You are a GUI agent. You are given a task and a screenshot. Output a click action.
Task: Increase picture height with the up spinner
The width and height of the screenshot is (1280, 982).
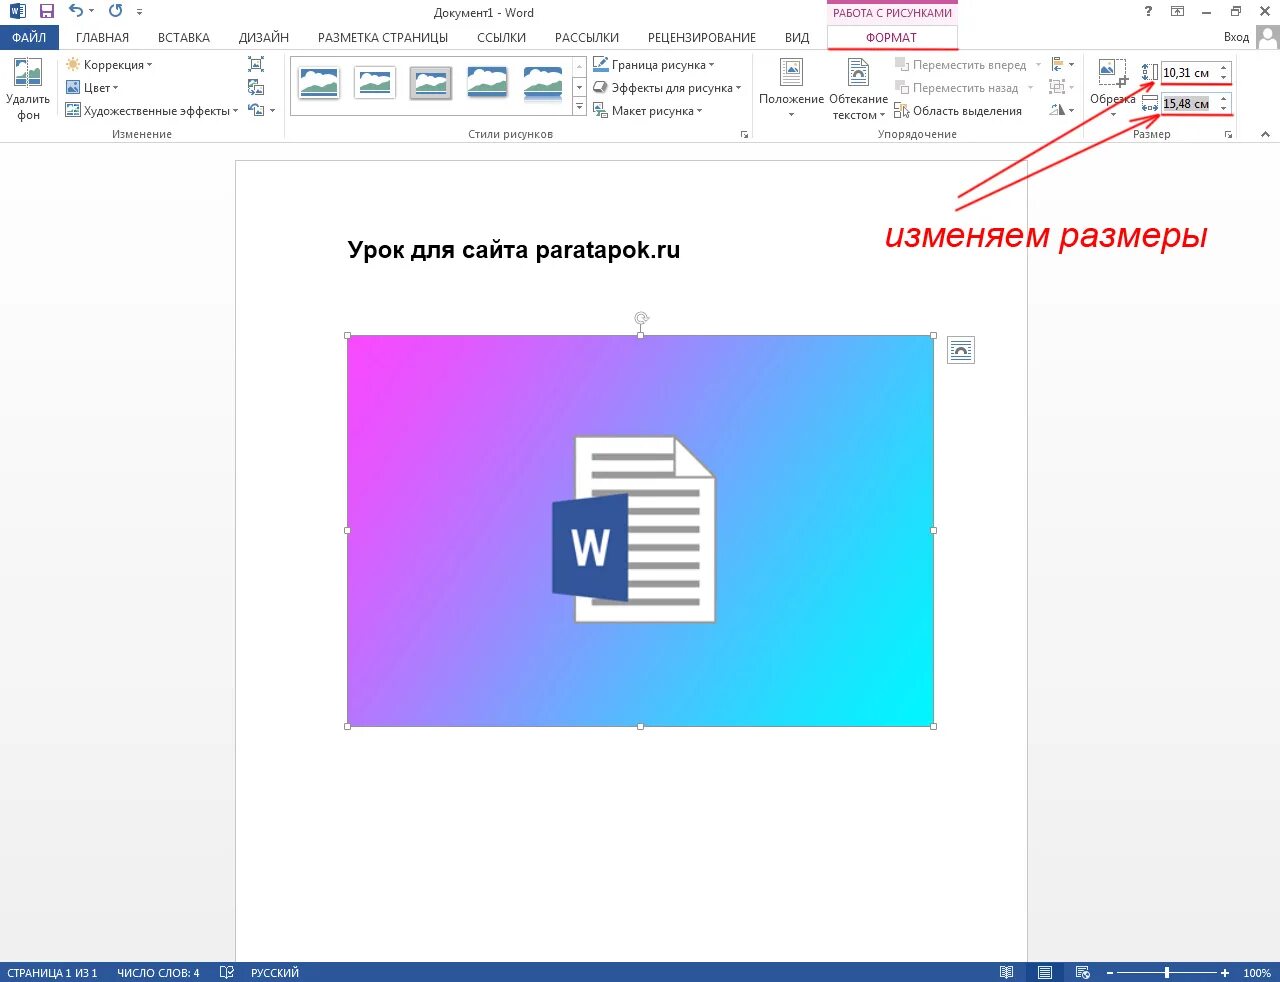click(x=1223, y=68)
